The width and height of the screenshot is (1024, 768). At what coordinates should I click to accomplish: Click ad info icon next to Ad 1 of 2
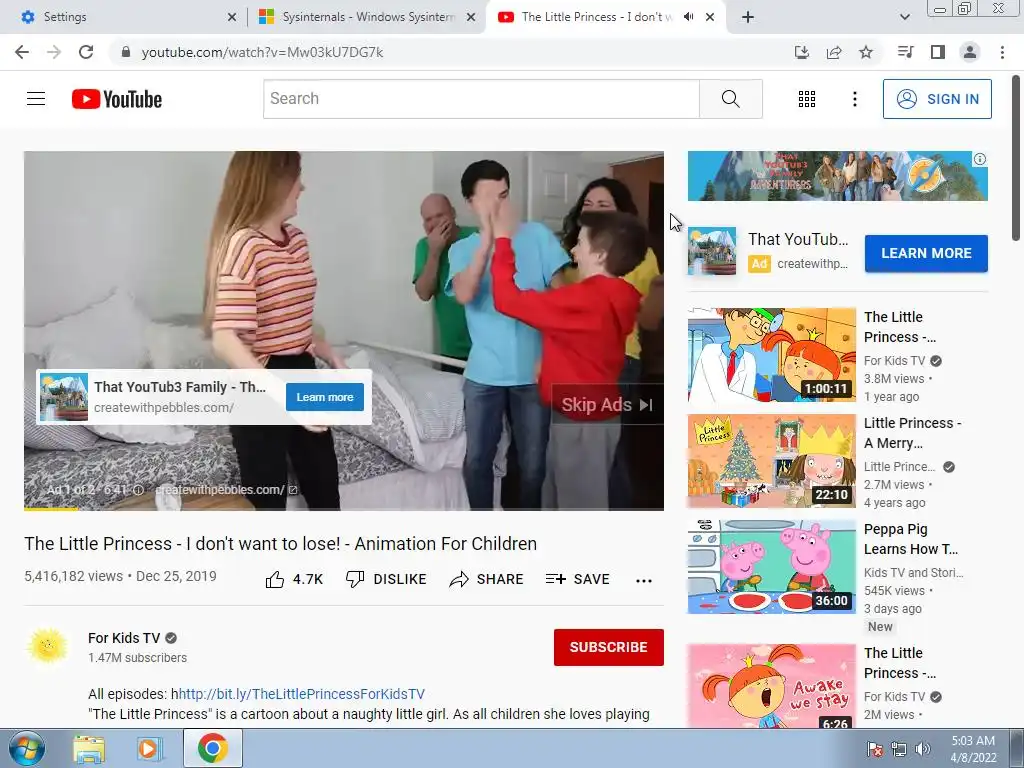pos(138,490)
